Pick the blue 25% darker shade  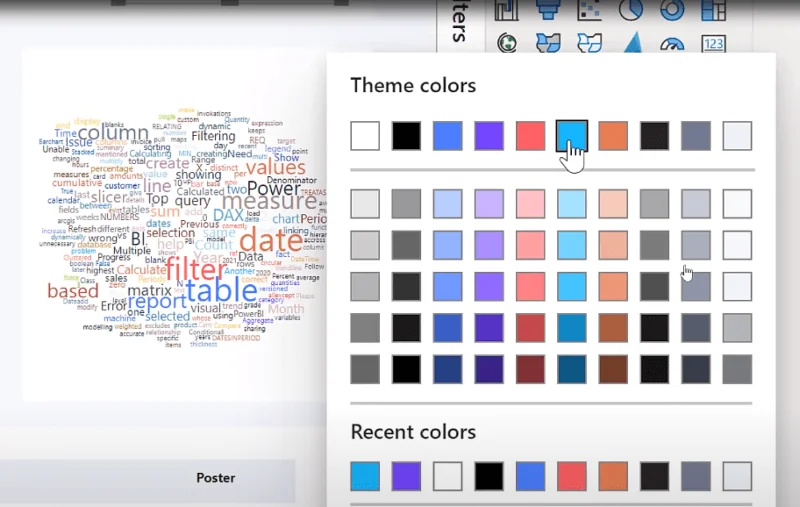pos(447,327)
